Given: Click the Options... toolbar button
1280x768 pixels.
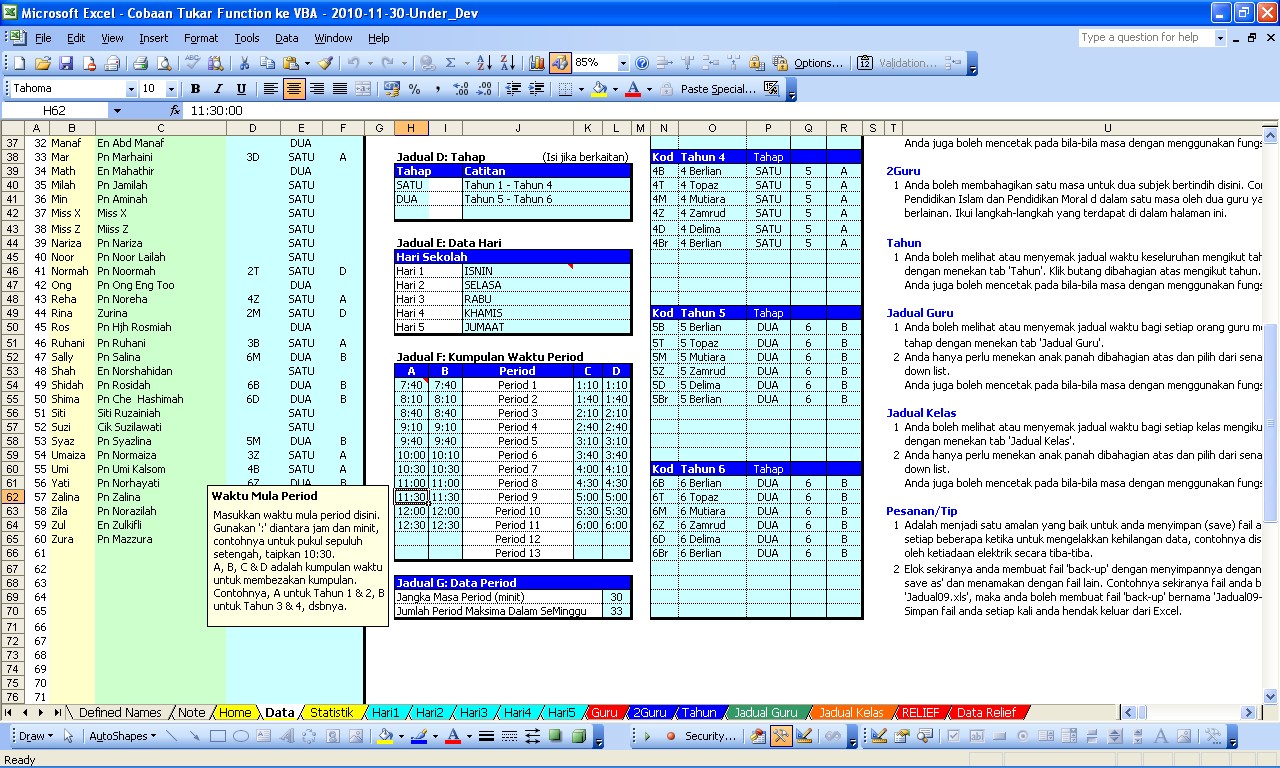Looking at the screenshot, I should (x=817, y=63).
